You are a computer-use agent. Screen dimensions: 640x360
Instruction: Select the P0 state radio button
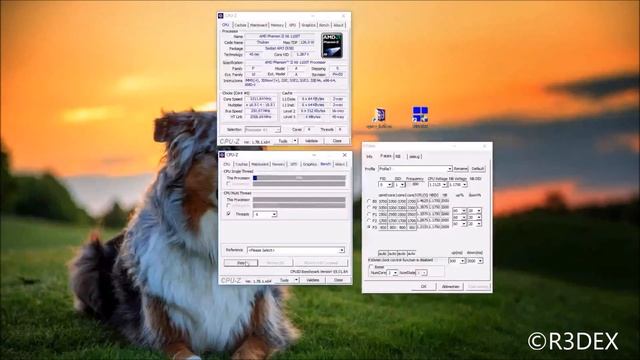369,208
